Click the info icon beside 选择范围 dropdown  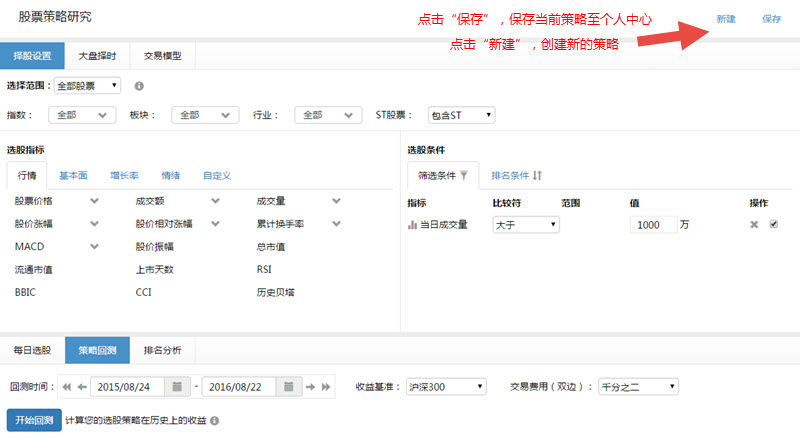click(139, 87)
